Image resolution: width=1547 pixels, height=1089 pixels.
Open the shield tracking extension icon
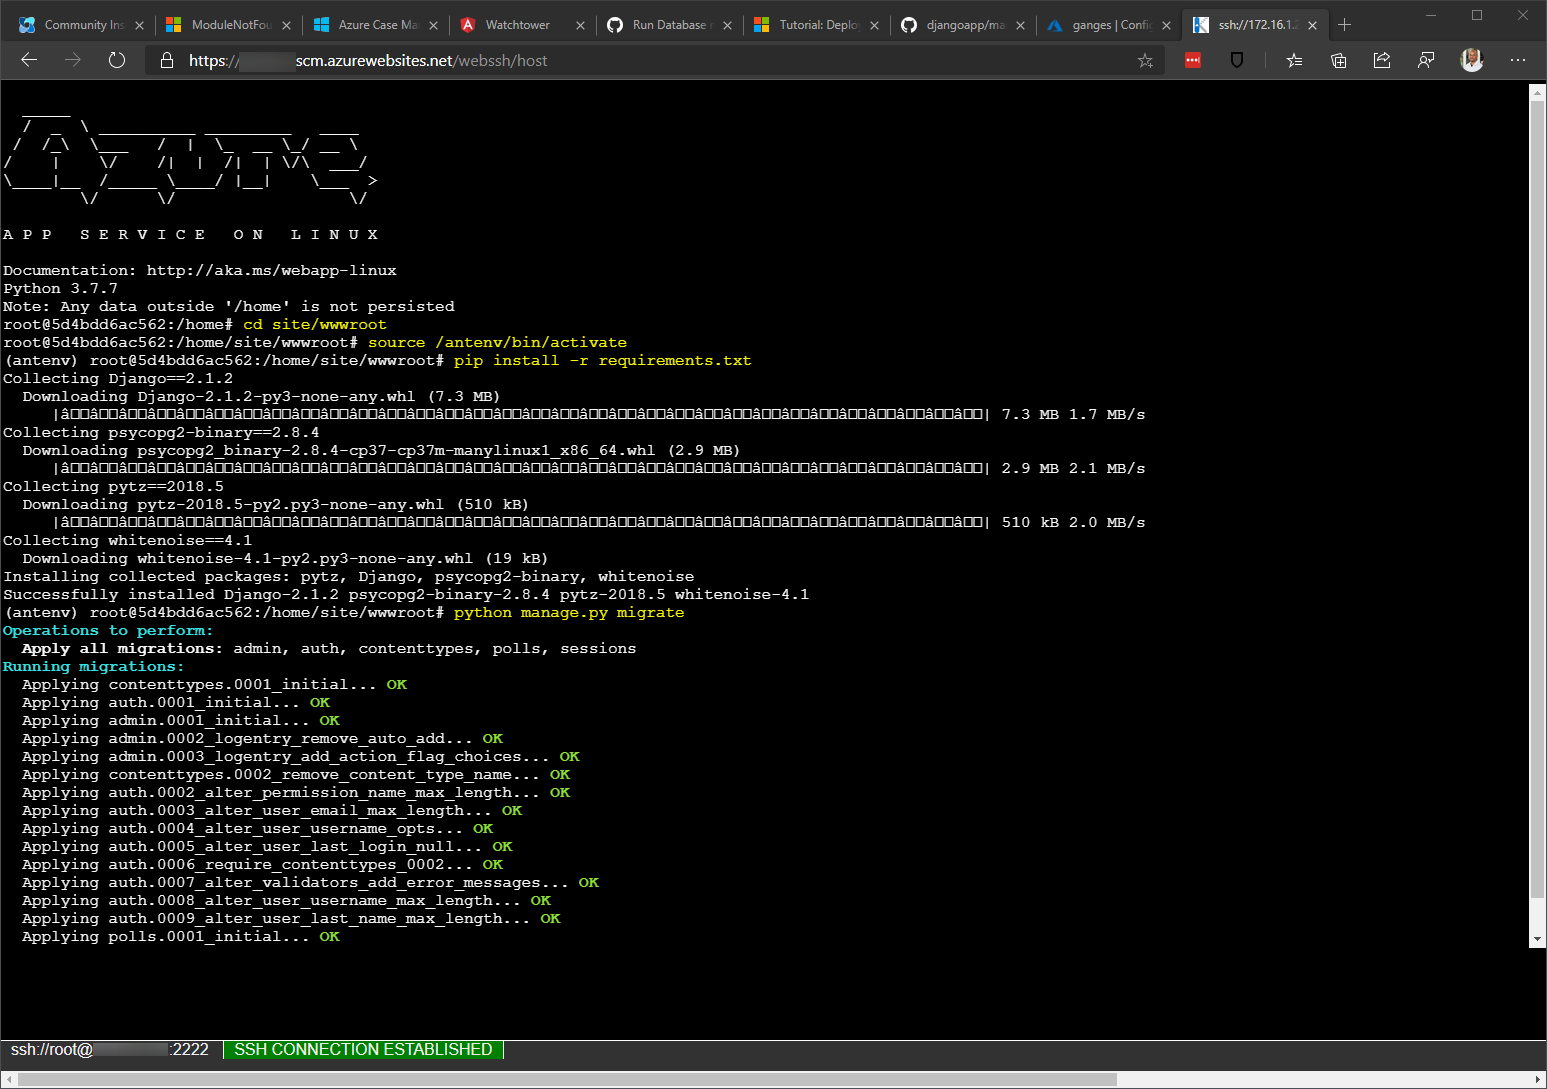[1237, 60]
